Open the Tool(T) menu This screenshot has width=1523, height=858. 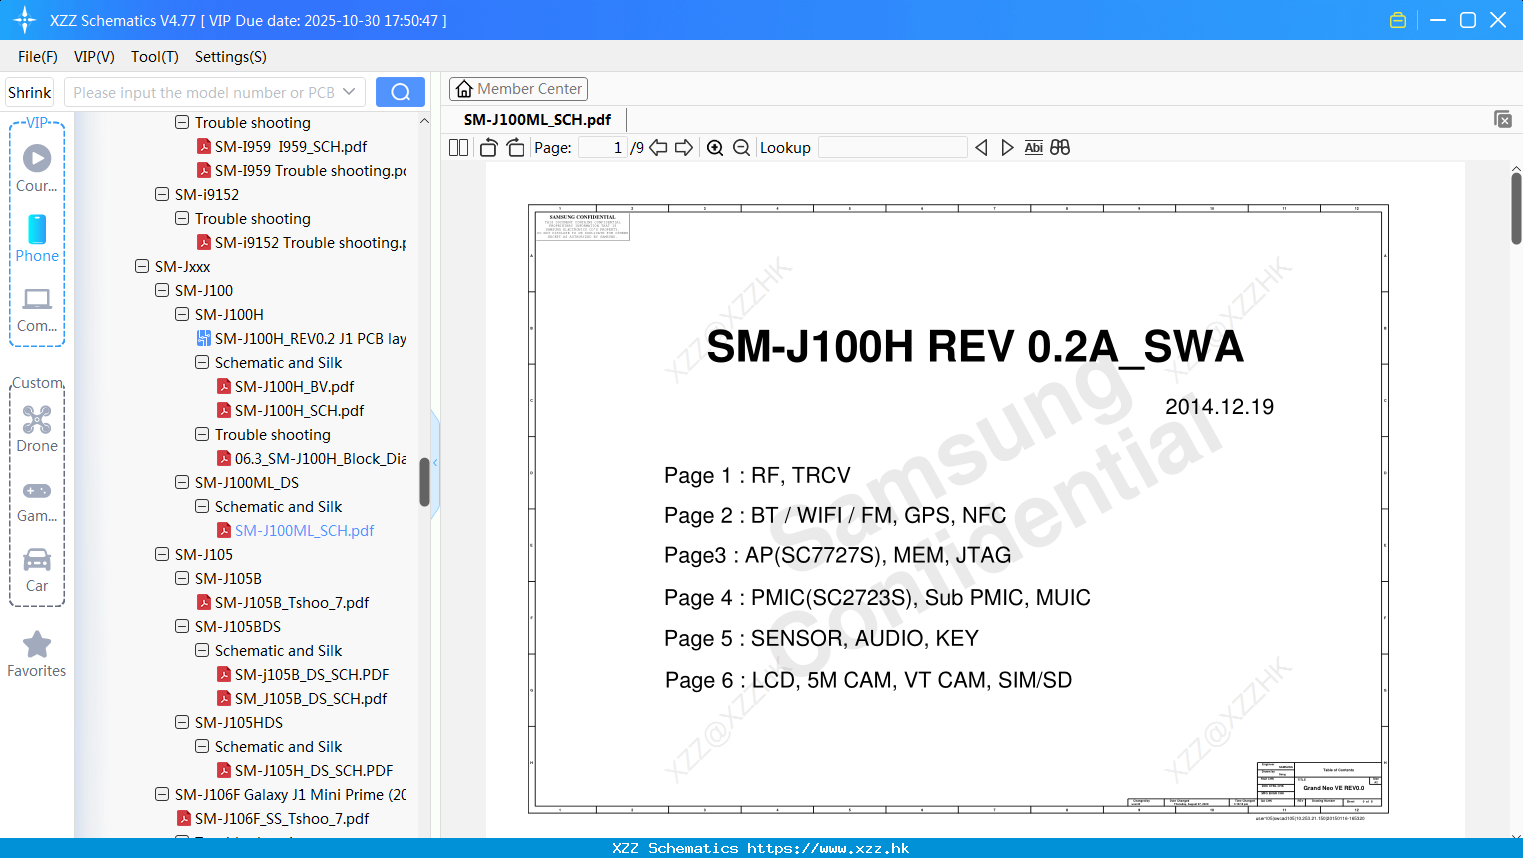[x=155, y=56]
